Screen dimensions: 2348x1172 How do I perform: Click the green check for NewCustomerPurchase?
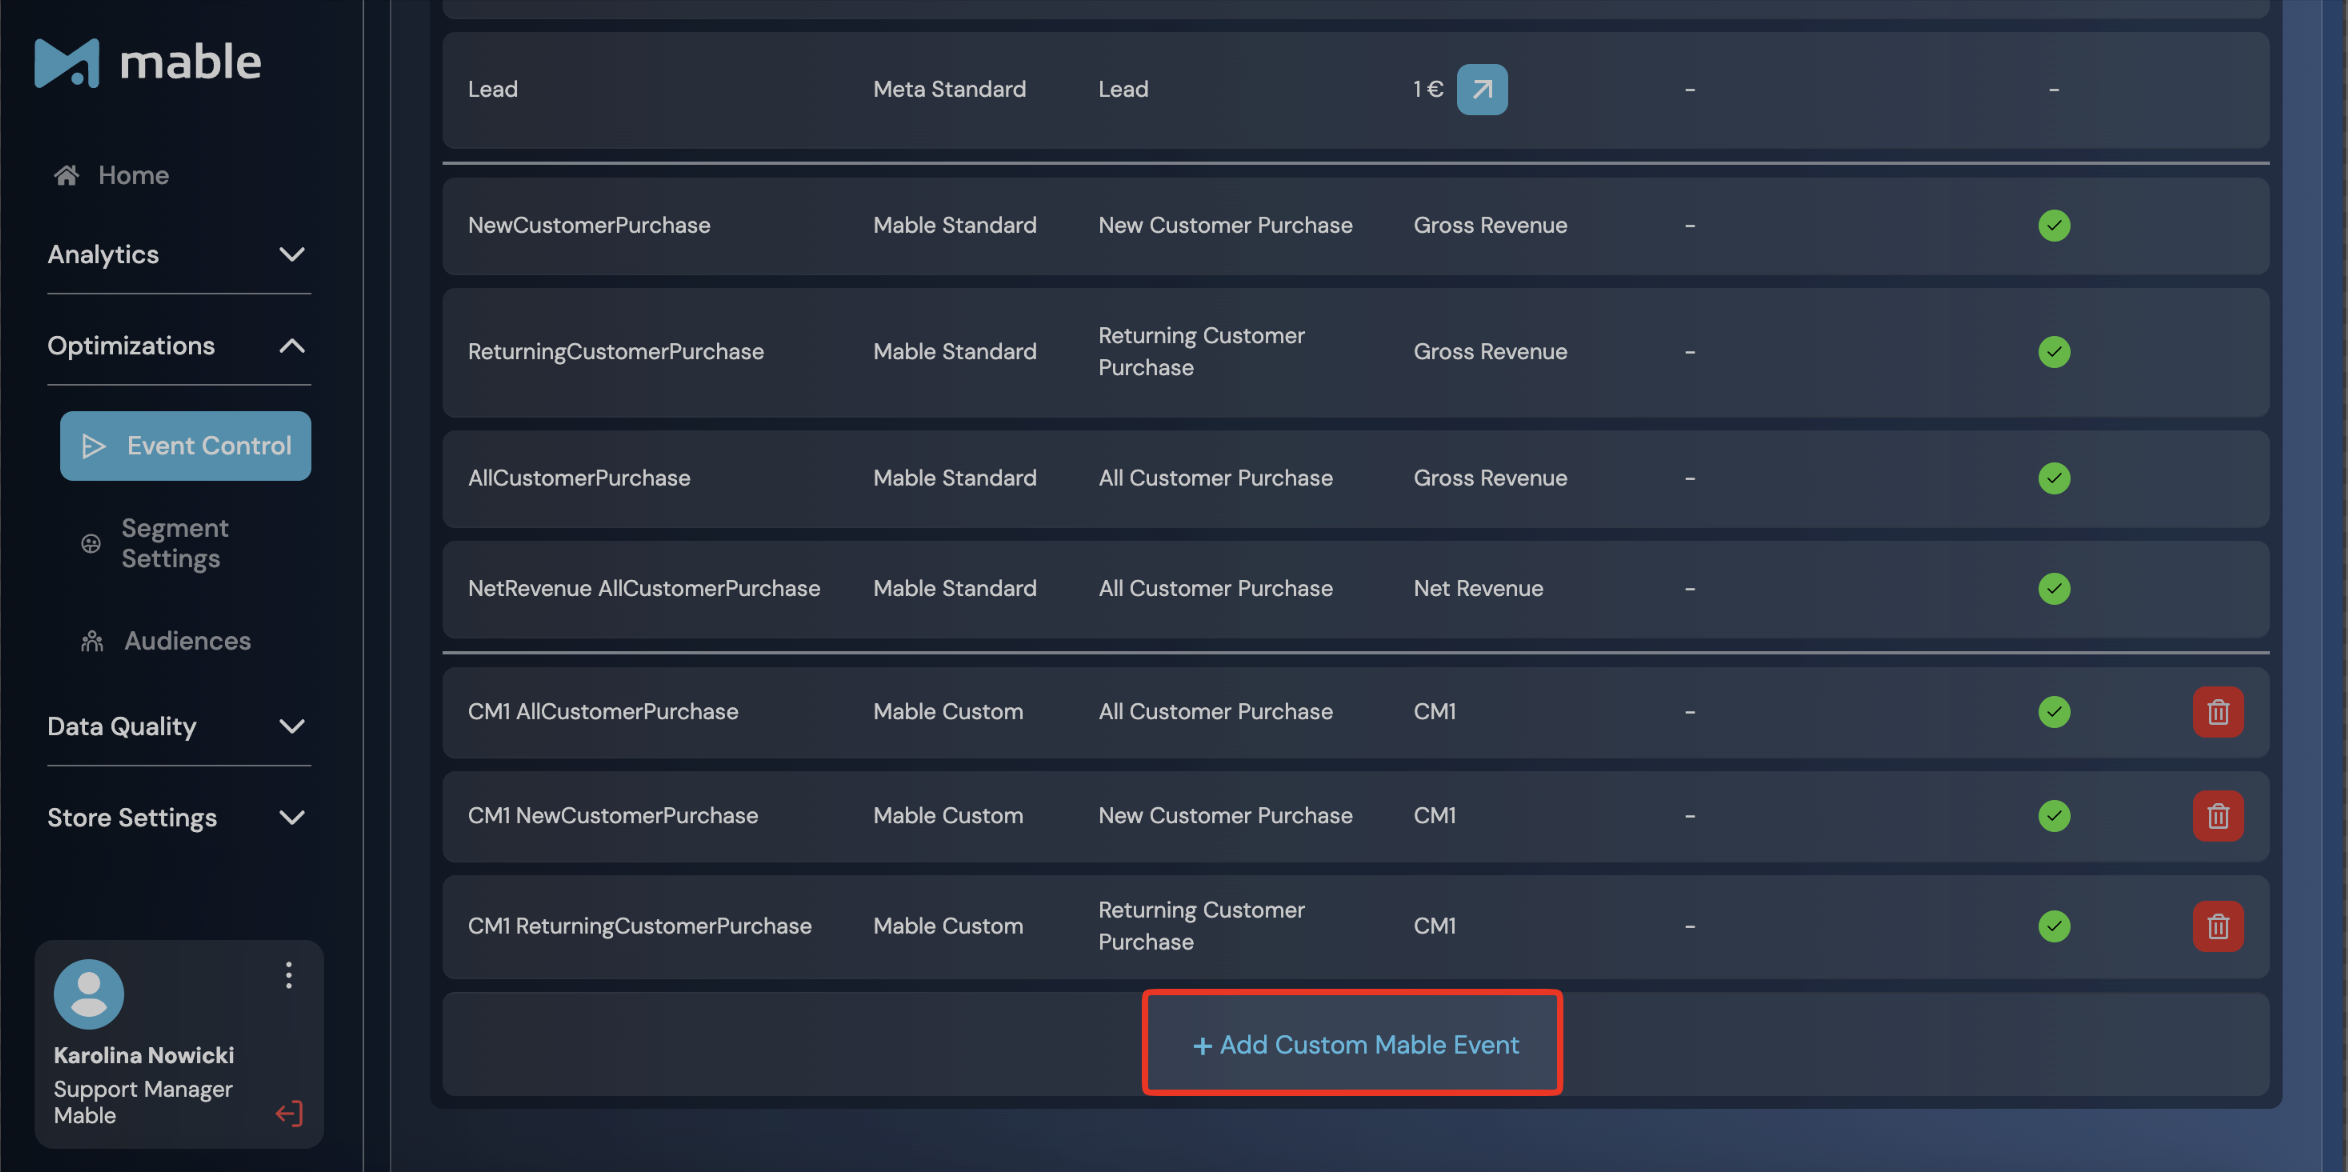pyautogui.click(x=2054, y=225)
